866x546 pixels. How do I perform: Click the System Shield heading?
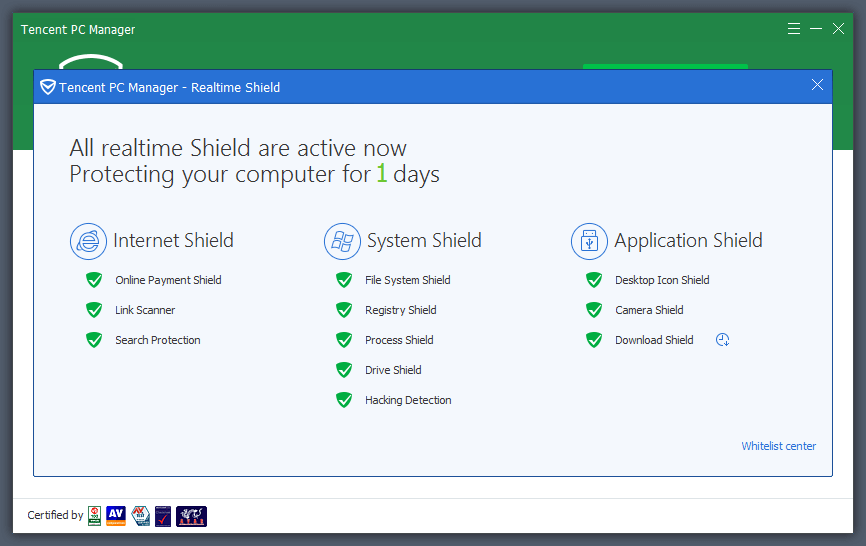(x=424, y=241)
